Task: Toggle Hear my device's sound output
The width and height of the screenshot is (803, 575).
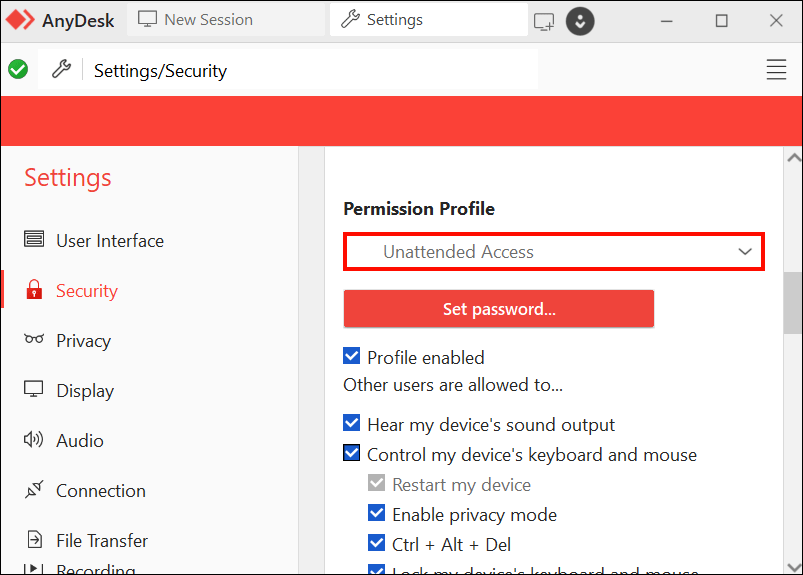Action: tap(352, 424)
